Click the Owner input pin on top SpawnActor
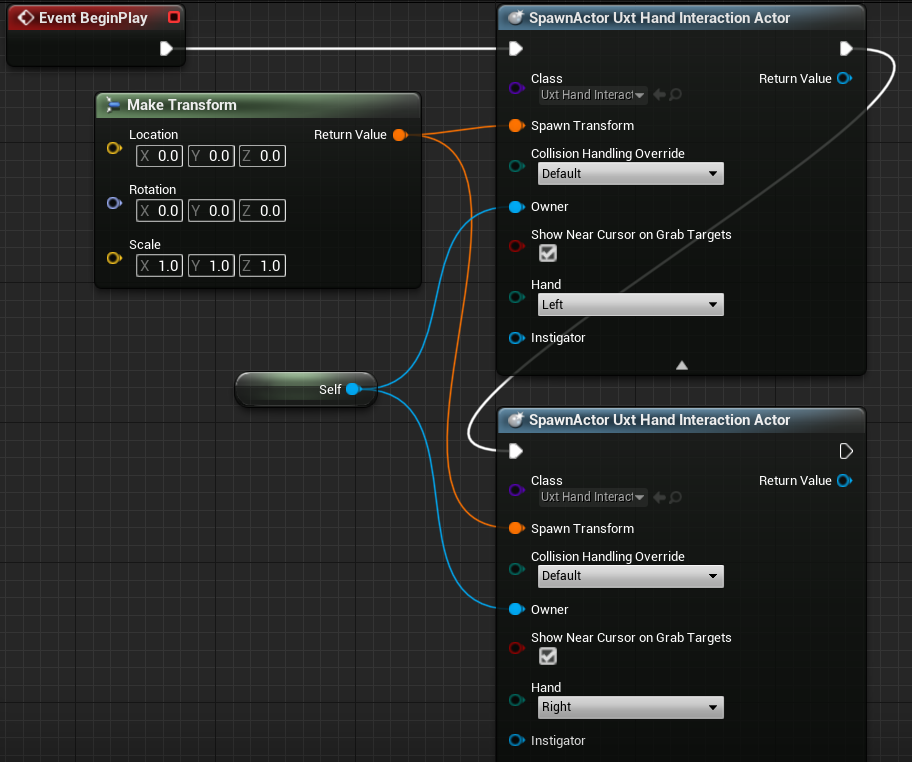Image resolution: width=912 pixels, height=762 pixels. click(x=516, y=206)
